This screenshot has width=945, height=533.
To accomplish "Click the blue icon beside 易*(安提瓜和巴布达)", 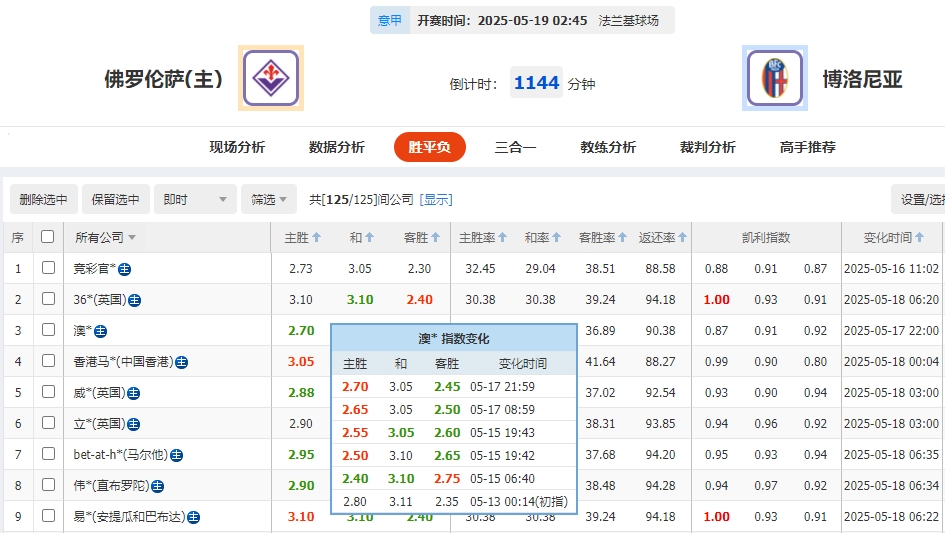I will pos(194,517).
